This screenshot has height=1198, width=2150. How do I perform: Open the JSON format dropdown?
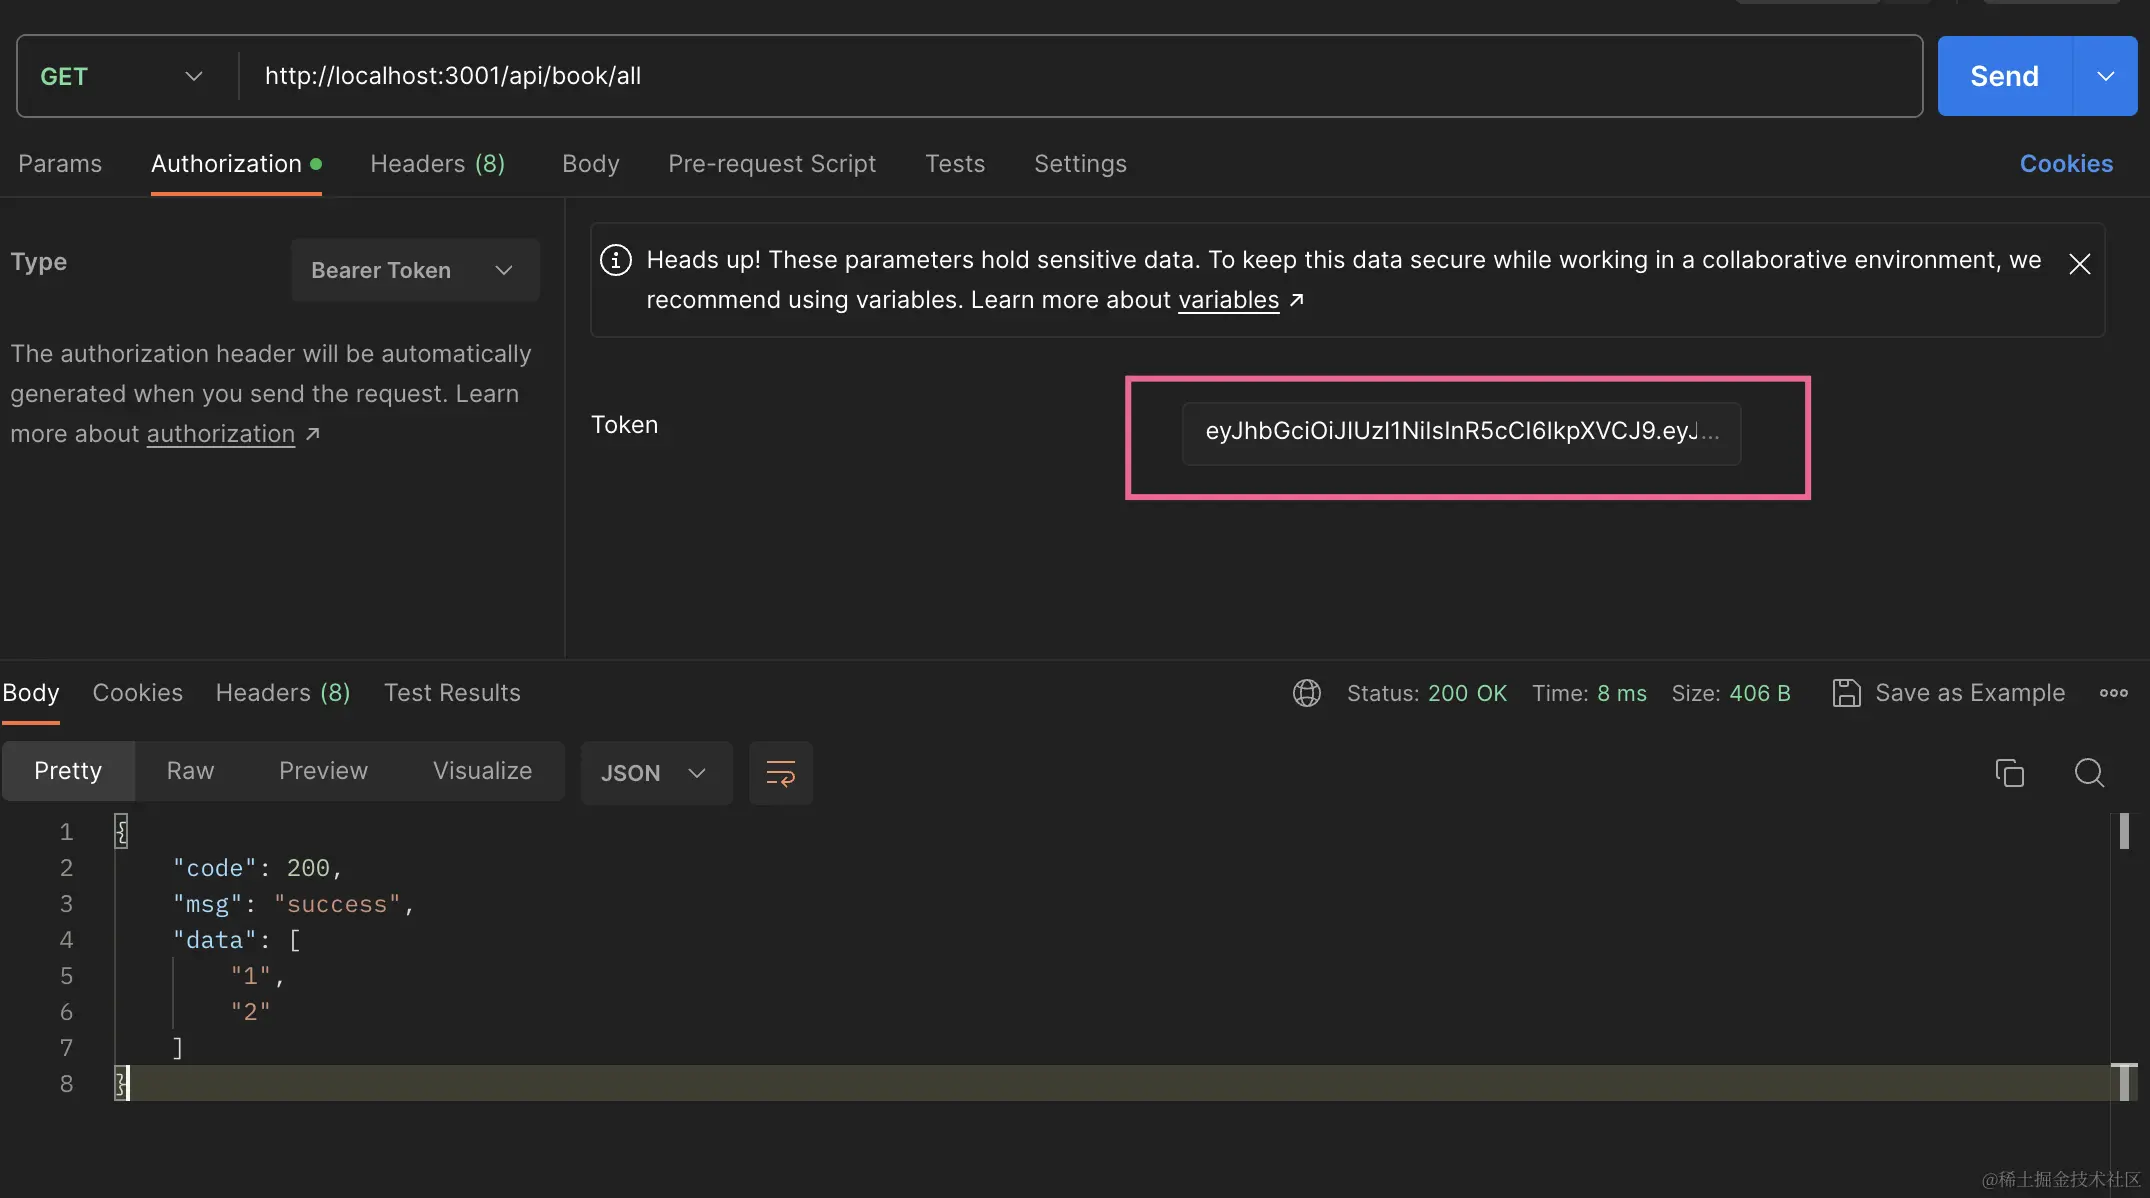(x=655, y=773)
